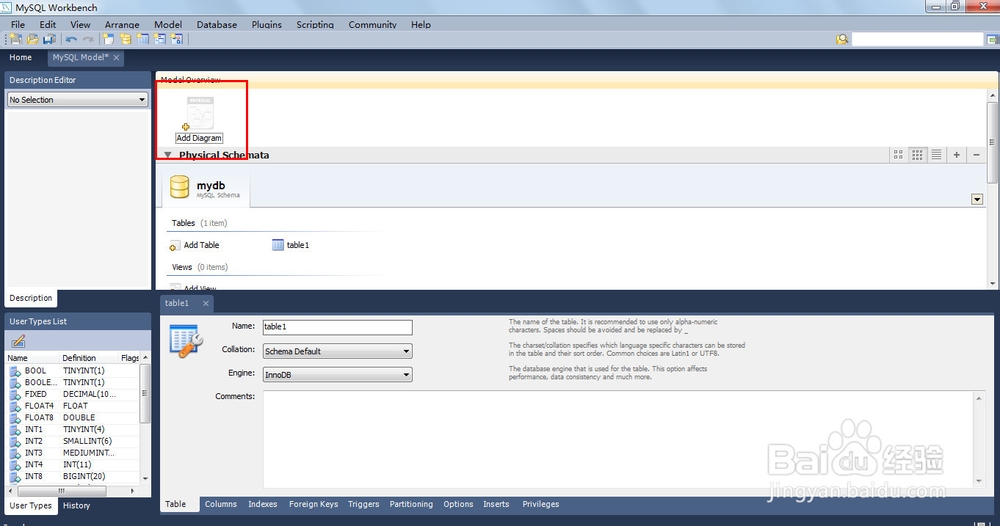The height and width of the screenshot is (526, 1000).
Task: Open a model file with folder icon
Action: tap(33, 39)
